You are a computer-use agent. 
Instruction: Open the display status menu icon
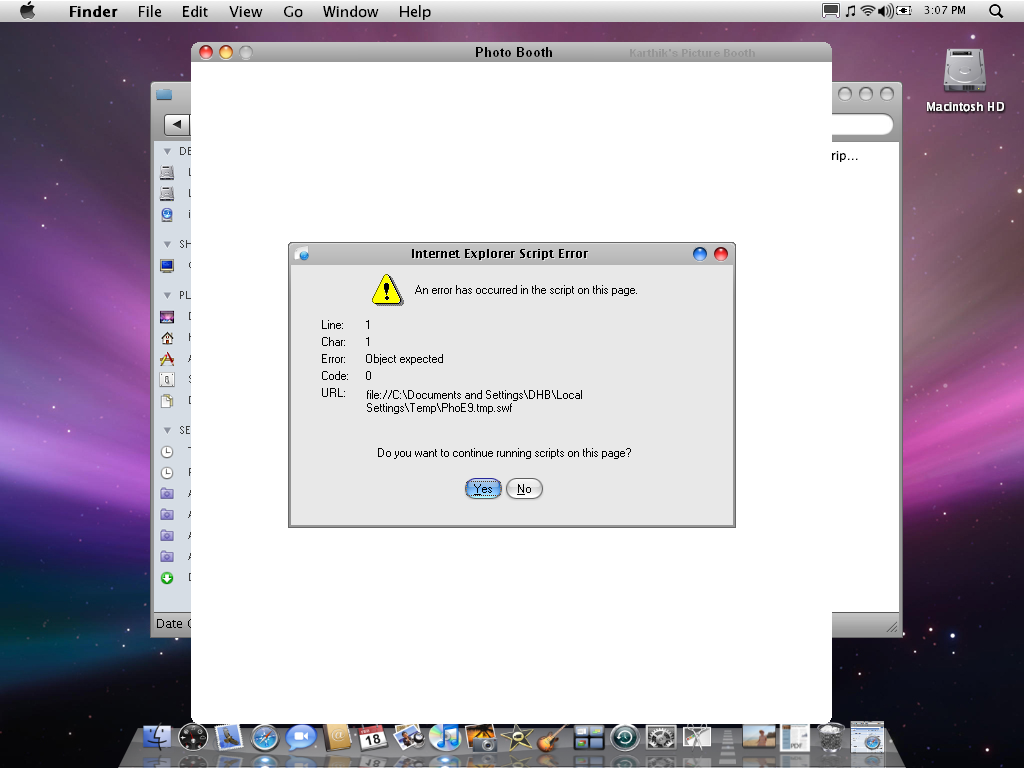pos(831,10)
